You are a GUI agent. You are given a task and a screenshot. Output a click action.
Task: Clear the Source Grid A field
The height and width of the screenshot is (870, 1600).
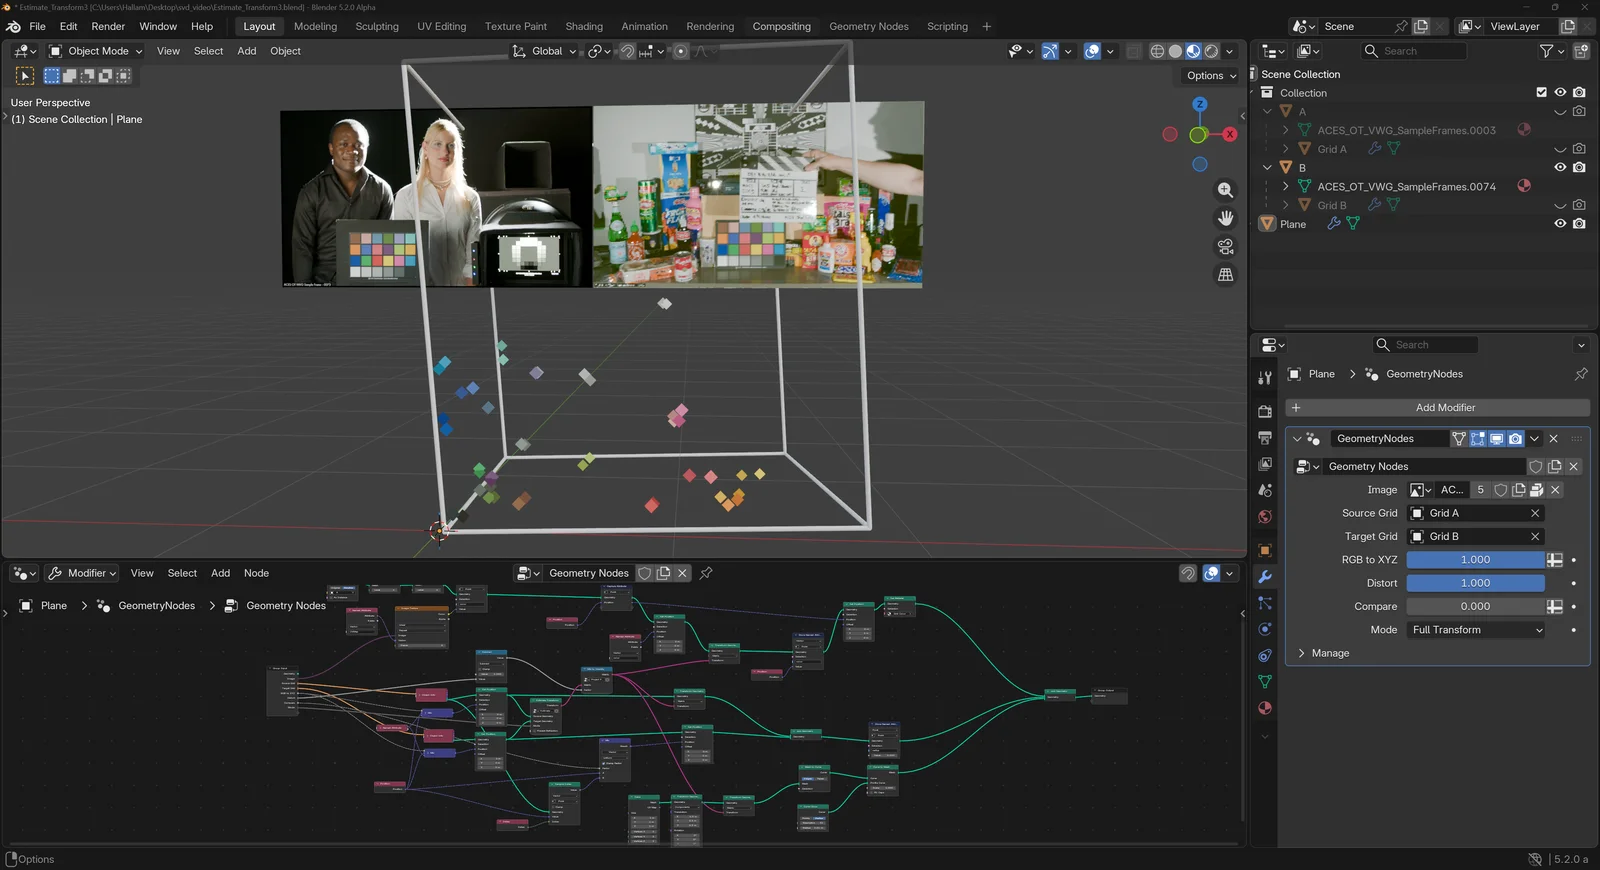(x=1535, y=513)
